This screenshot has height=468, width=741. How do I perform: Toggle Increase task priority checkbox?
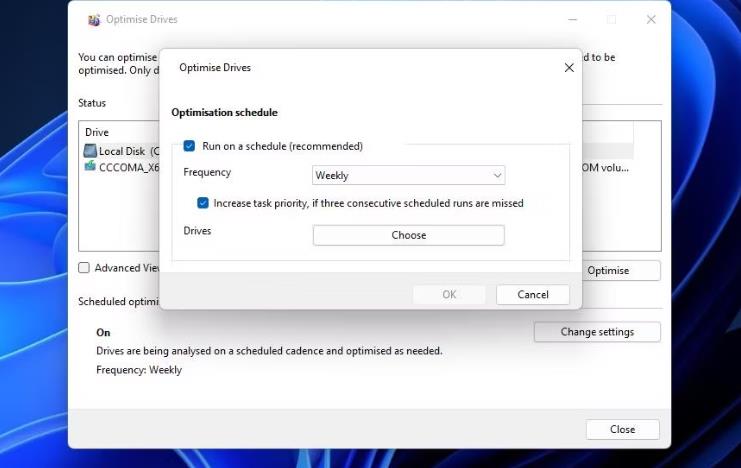pyautogui.click(x=203, y=203)
